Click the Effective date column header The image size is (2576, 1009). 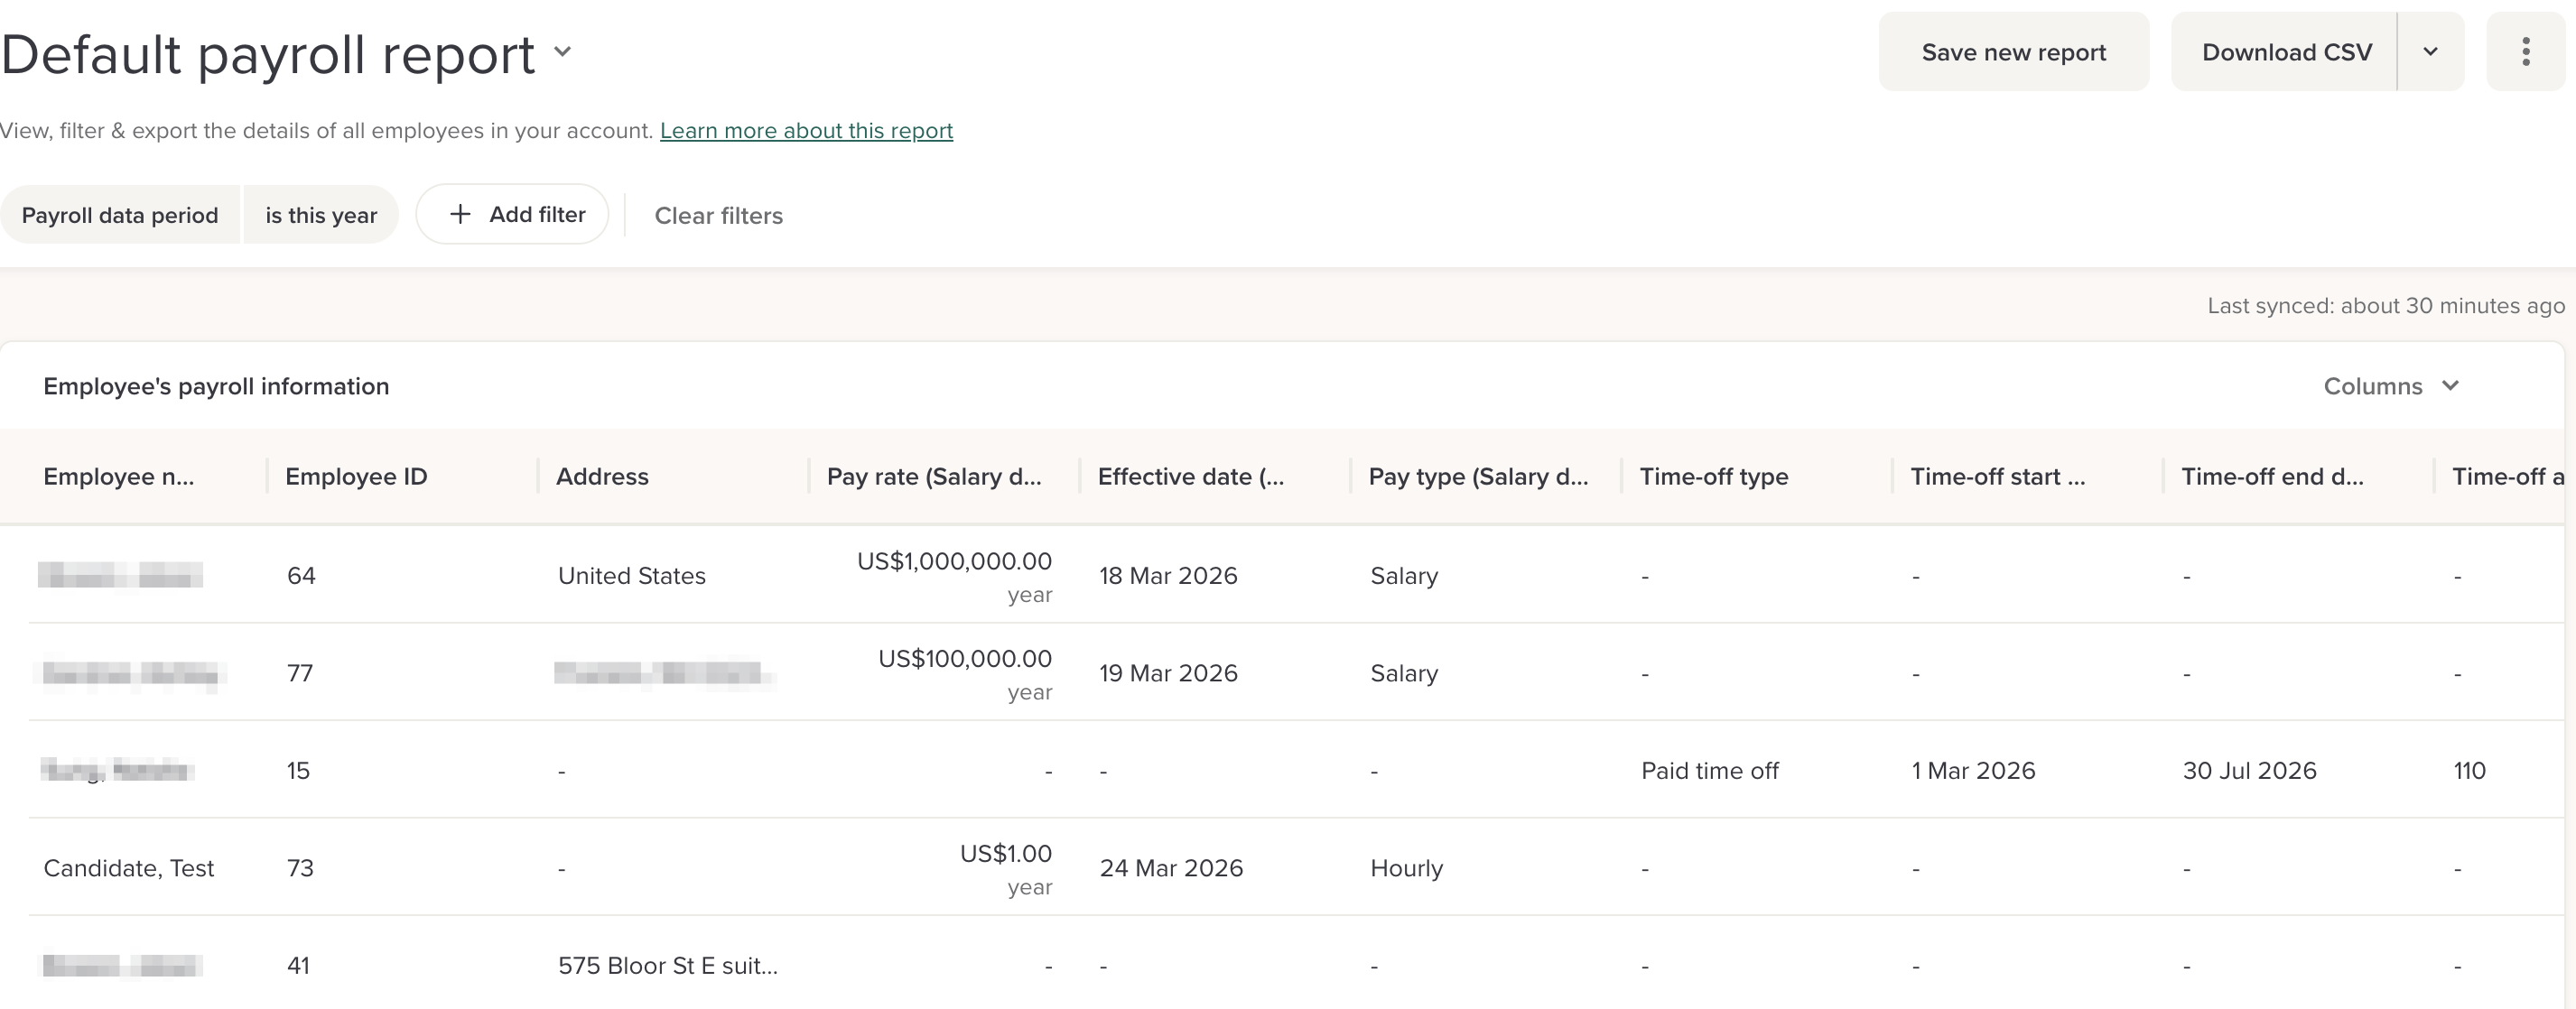[1190, 477]
